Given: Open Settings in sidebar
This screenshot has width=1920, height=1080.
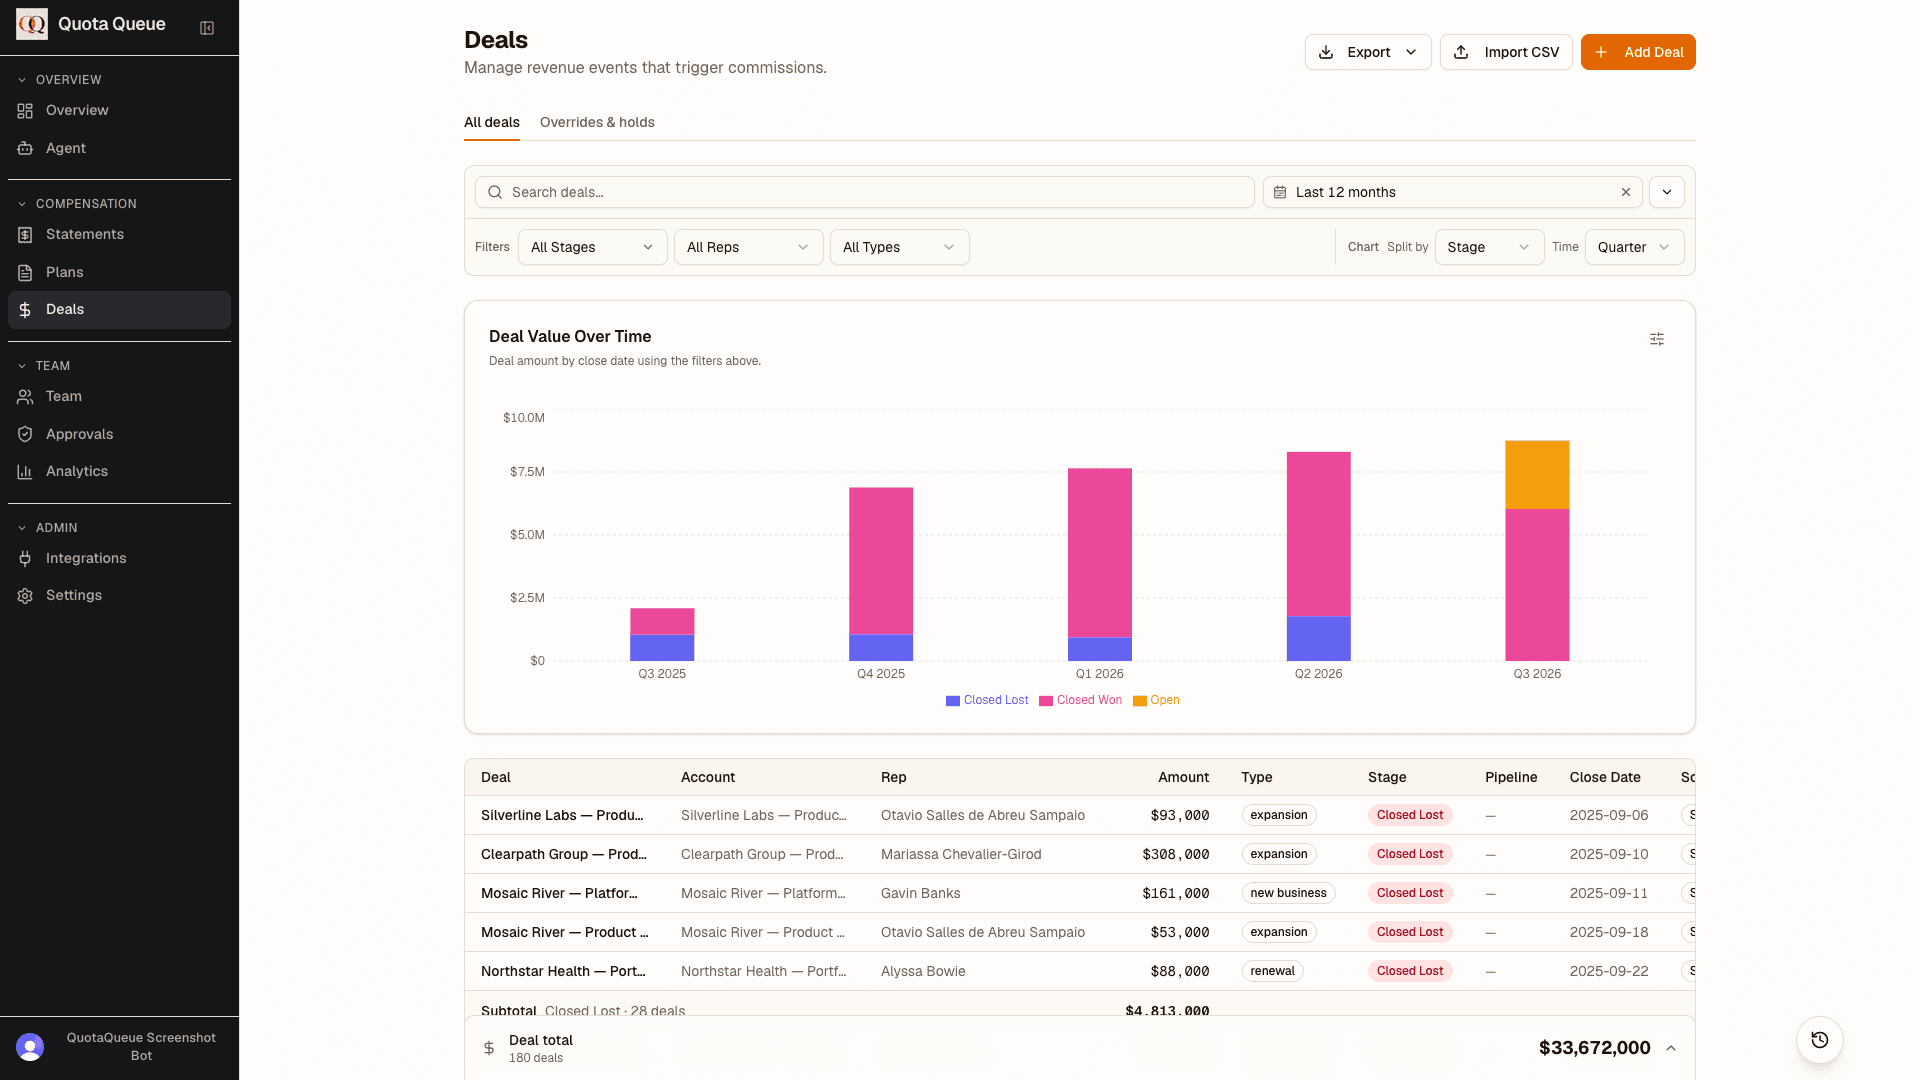Looking at the screenshot, I should point(119,595).
